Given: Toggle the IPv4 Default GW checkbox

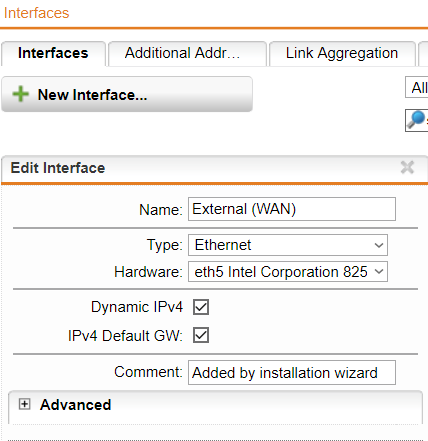Looking at the screenshot, I should [201, 335].
